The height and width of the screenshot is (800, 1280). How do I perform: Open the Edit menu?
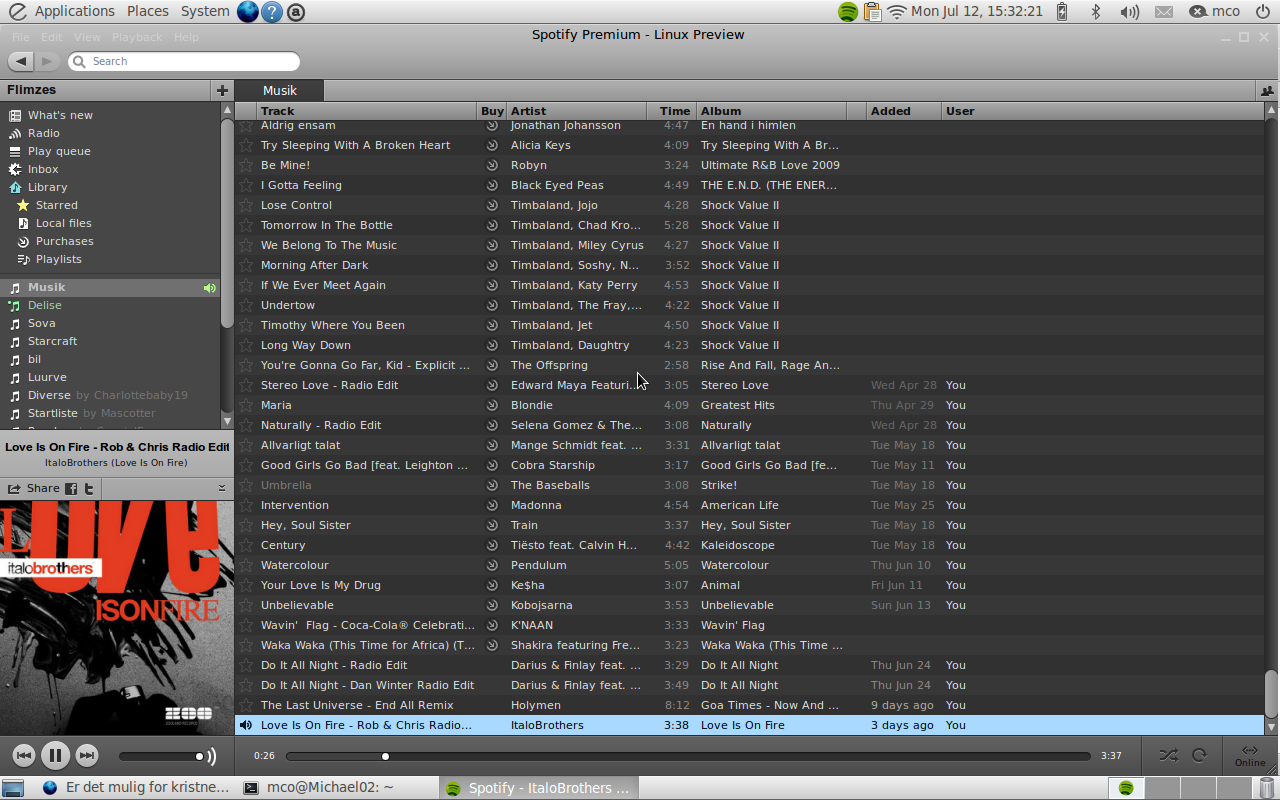(52, 37)
